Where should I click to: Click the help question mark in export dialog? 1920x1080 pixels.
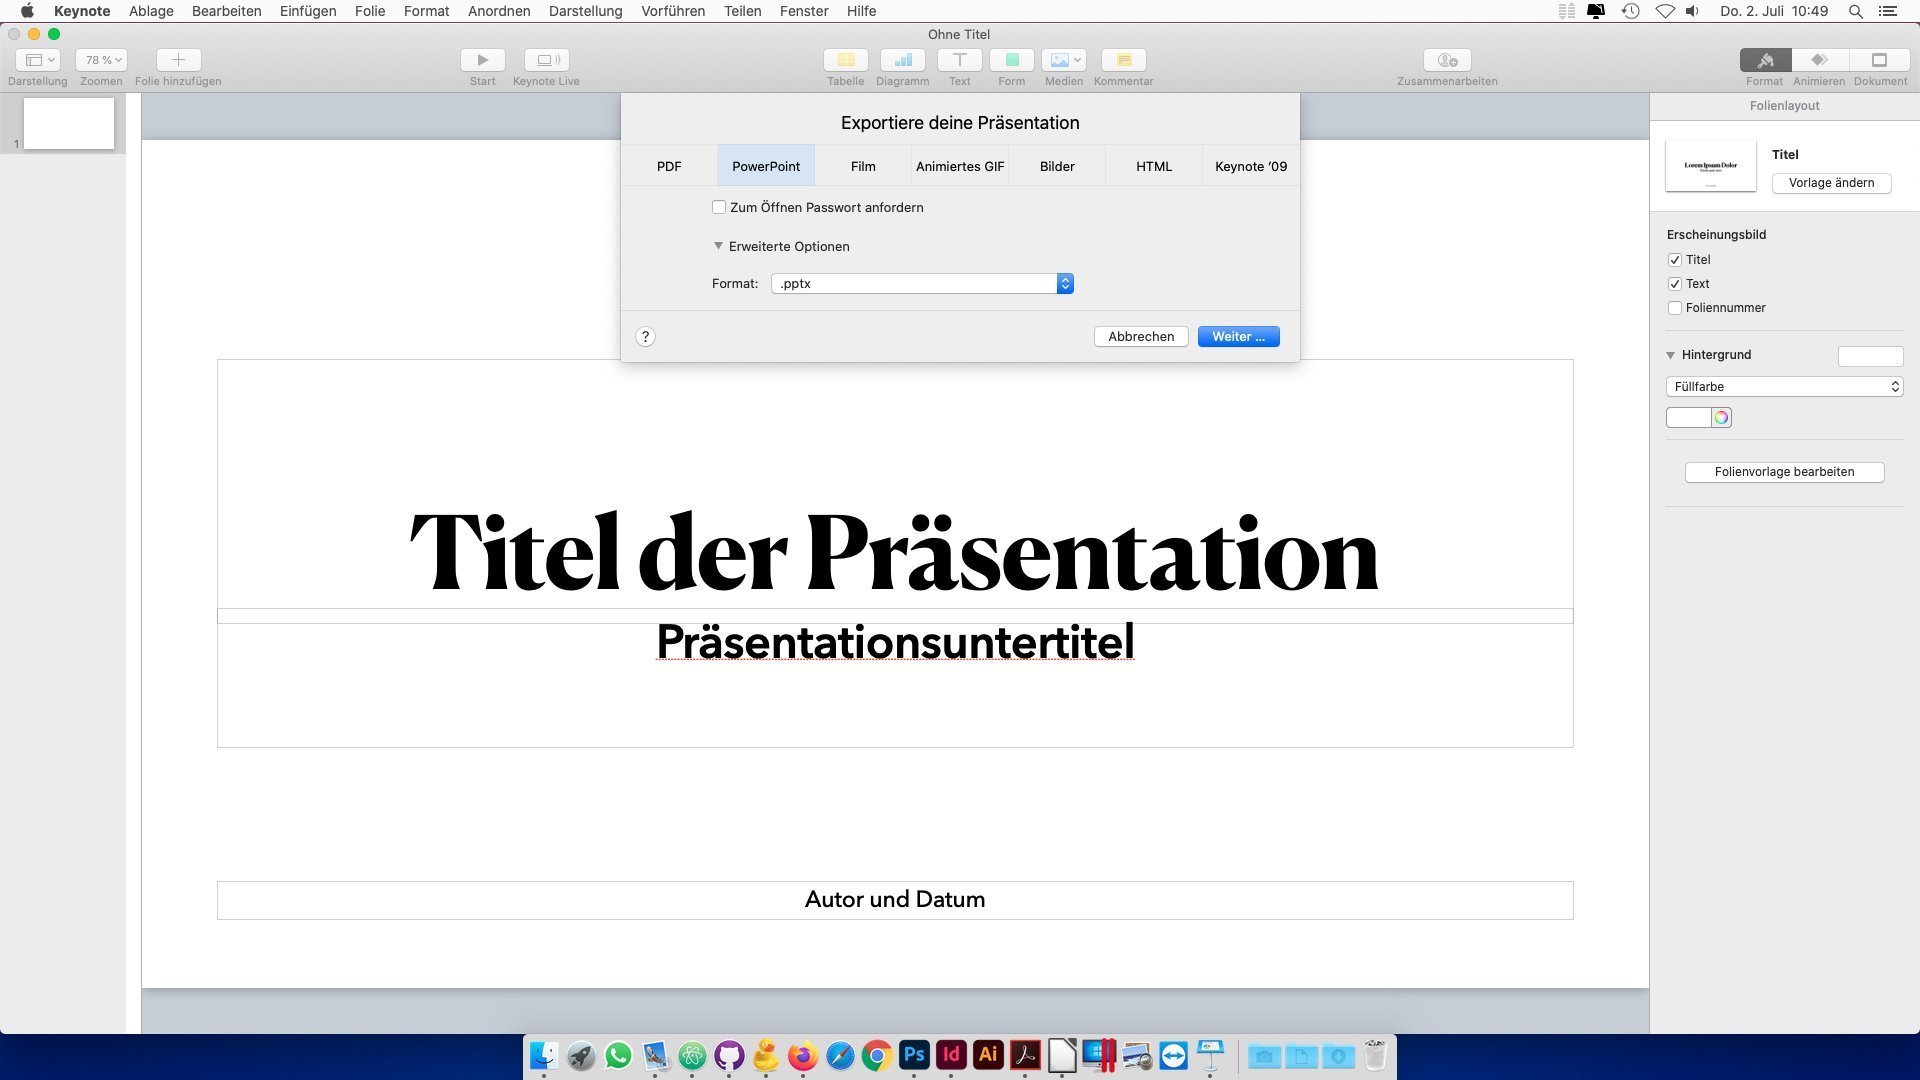(x=646, y=337)
